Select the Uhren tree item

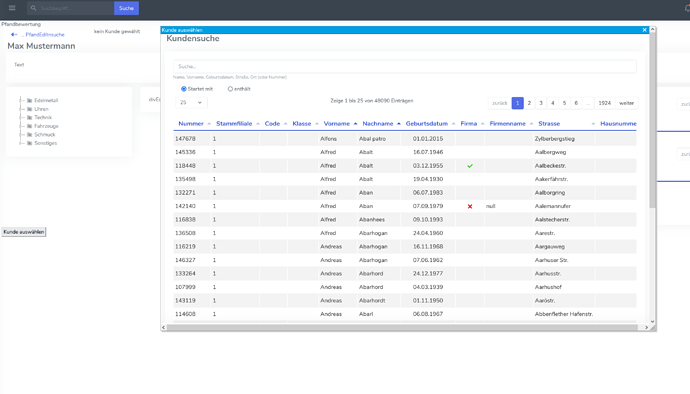tap(41, 109)
